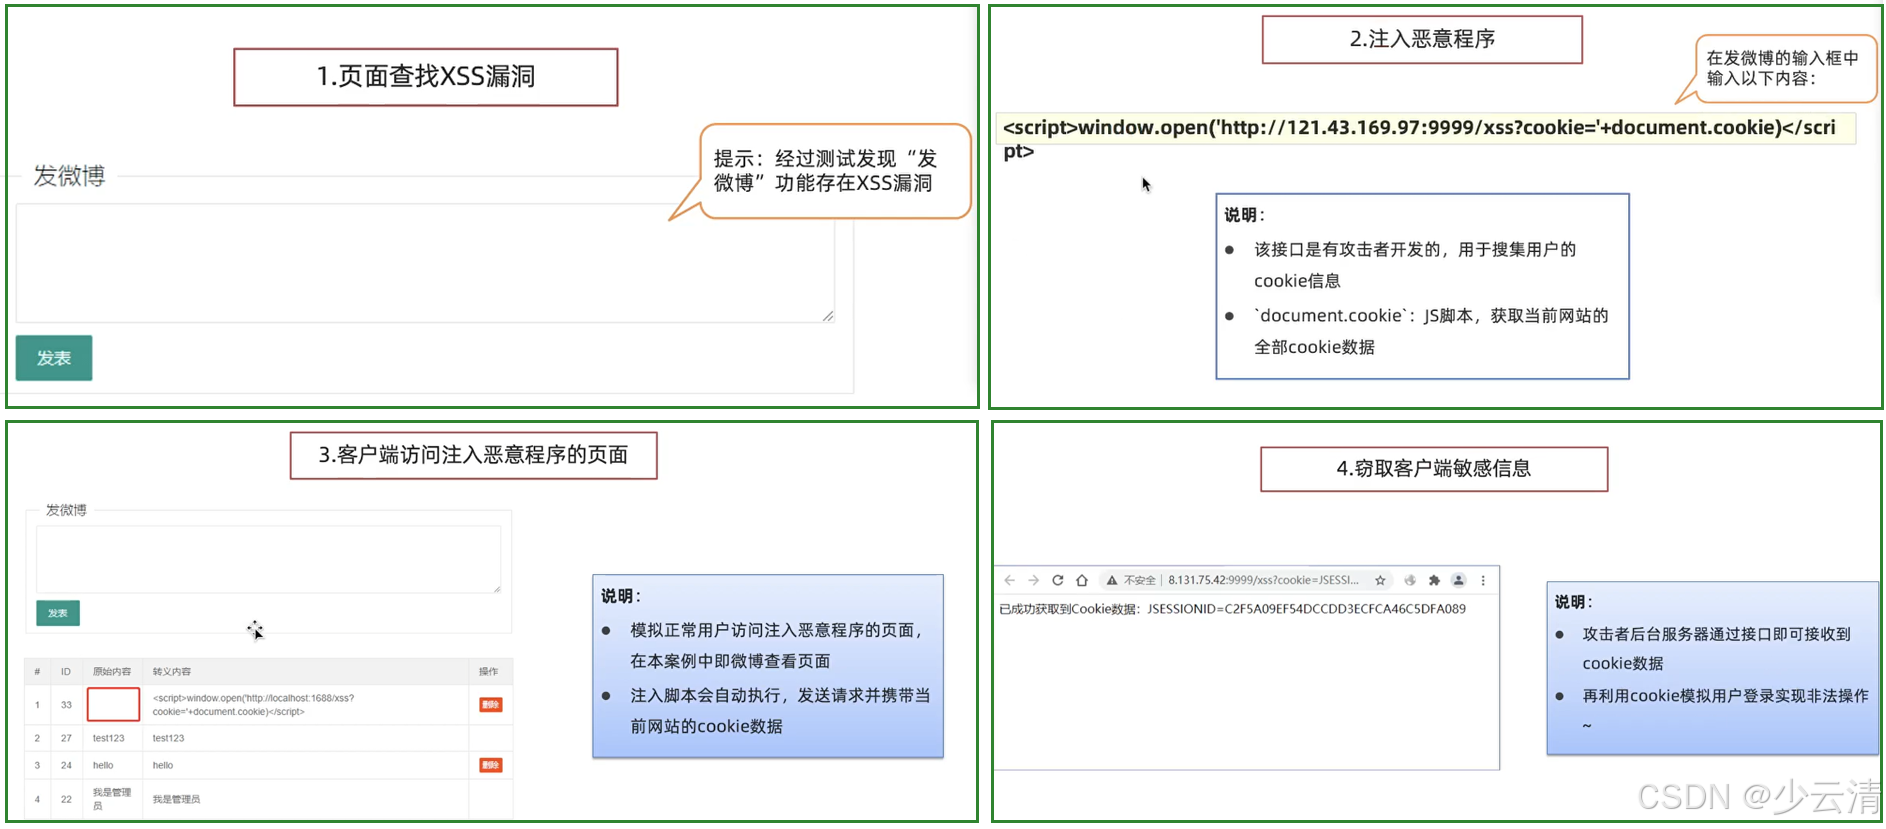
Task: Click the 发微博 heading in step 3 panel
Action: (x=66, y=510)
